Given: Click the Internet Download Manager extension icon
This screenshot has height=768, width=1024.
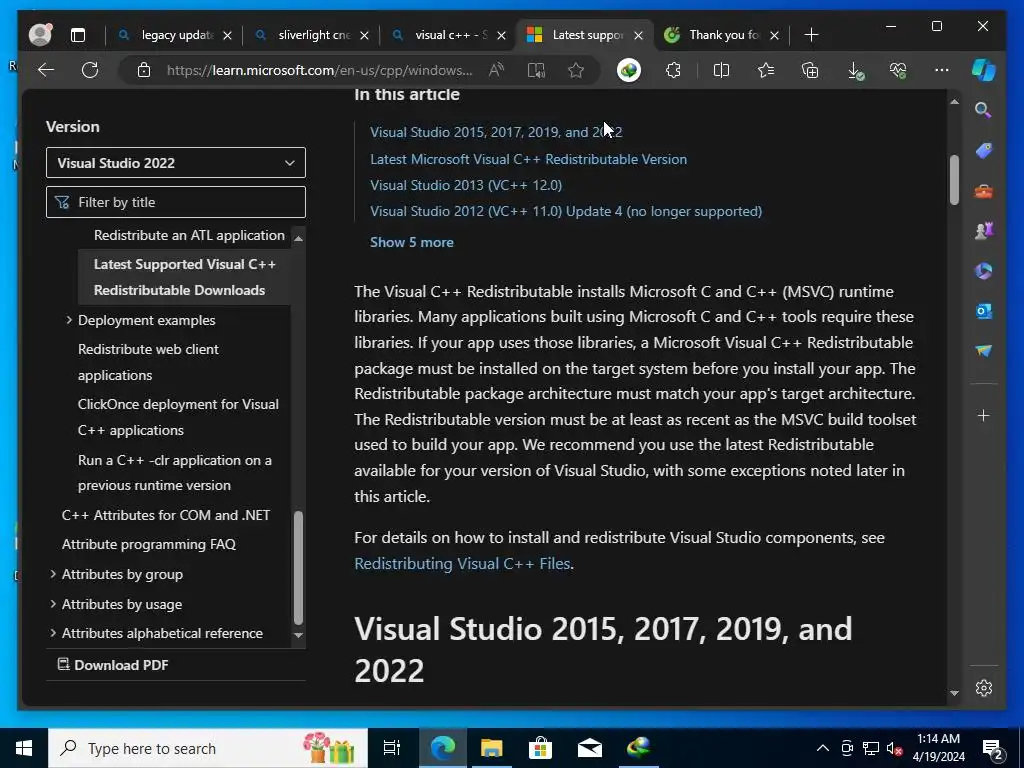Looking at the screenshot, I should (x=629, y=70).
